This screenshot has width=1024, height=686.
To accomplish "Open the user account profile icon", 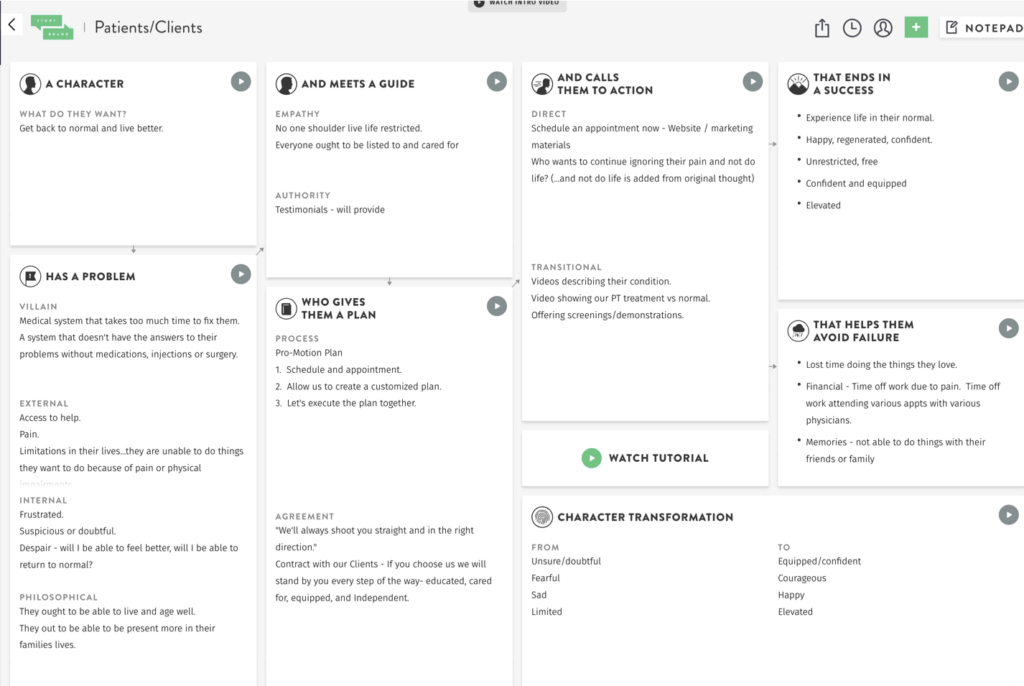I will 883,28.
